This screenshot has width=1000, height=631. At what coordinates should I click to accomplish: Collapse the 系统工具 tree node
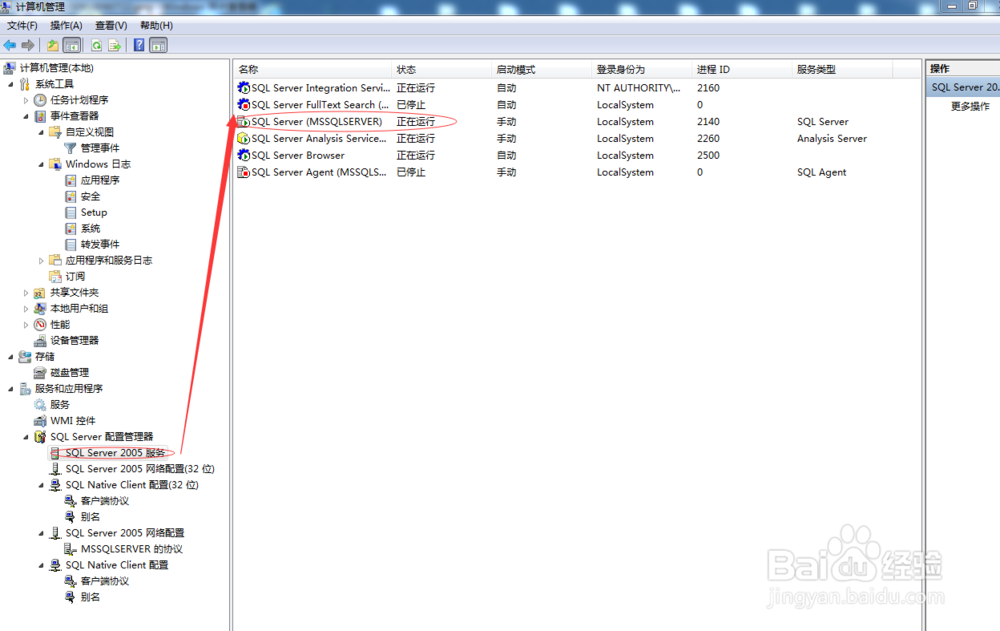(10, 84)
